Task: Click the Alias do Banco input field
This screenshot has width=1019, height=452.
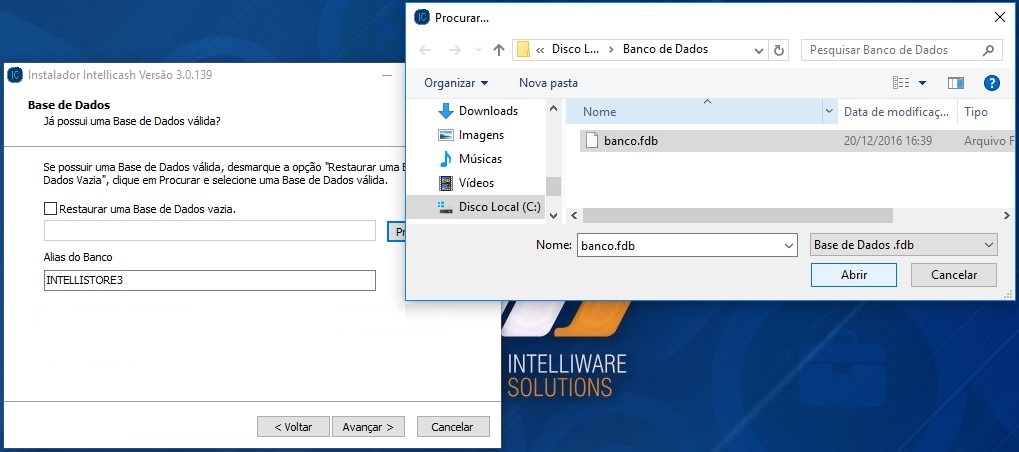Action: point(210,281)
